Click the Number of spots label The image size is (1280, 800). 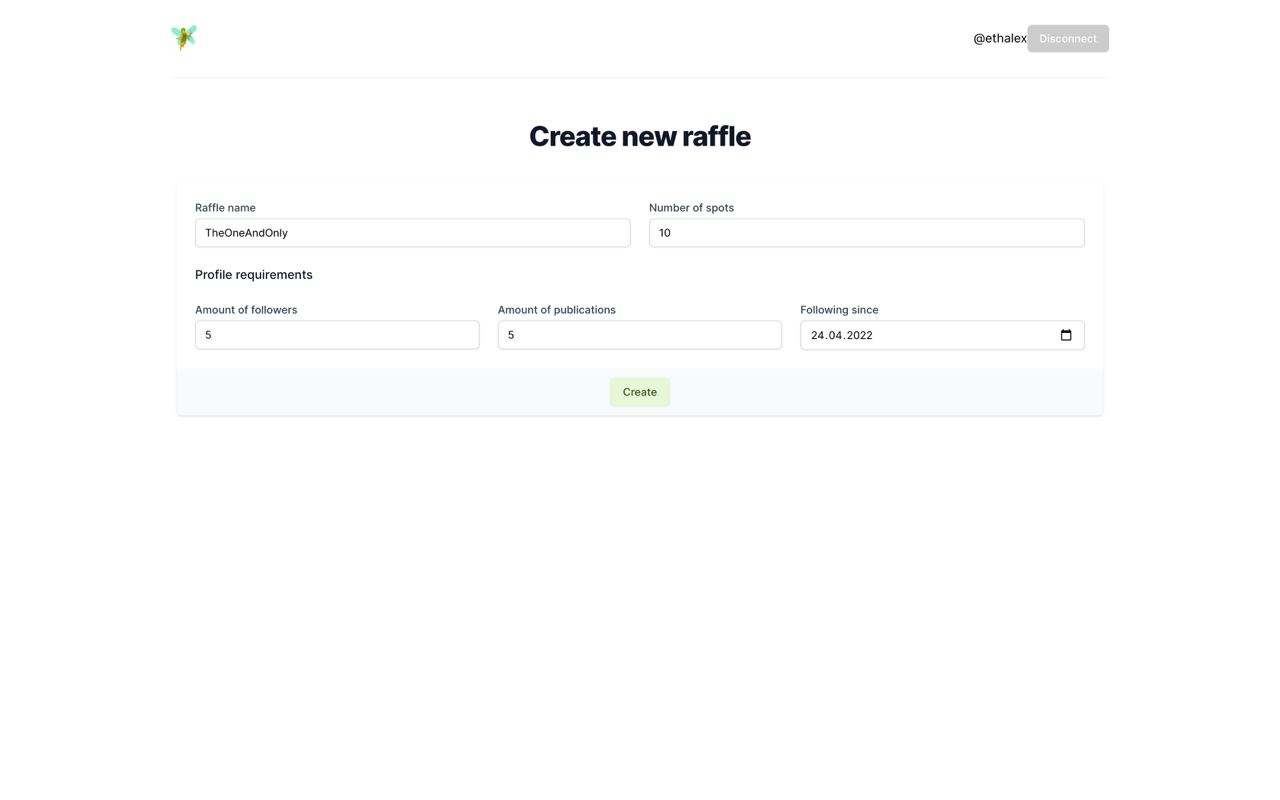tap(691, 208)
